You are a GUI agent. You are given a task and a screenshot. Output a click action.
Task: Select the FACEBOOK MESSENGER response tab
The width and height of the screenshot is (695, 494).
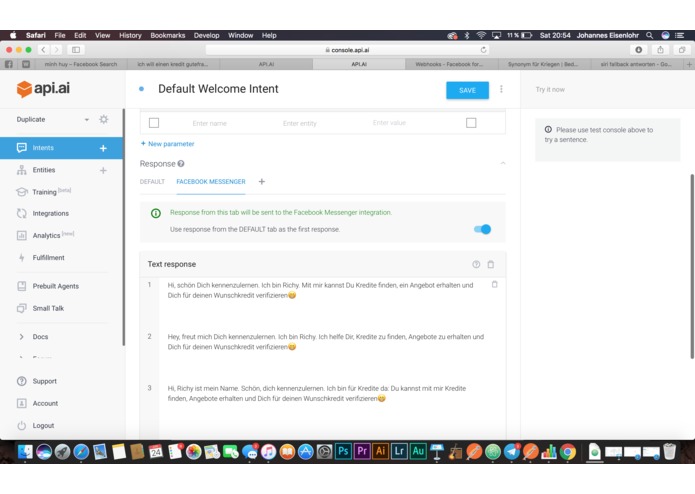click(x=211, y=182)
